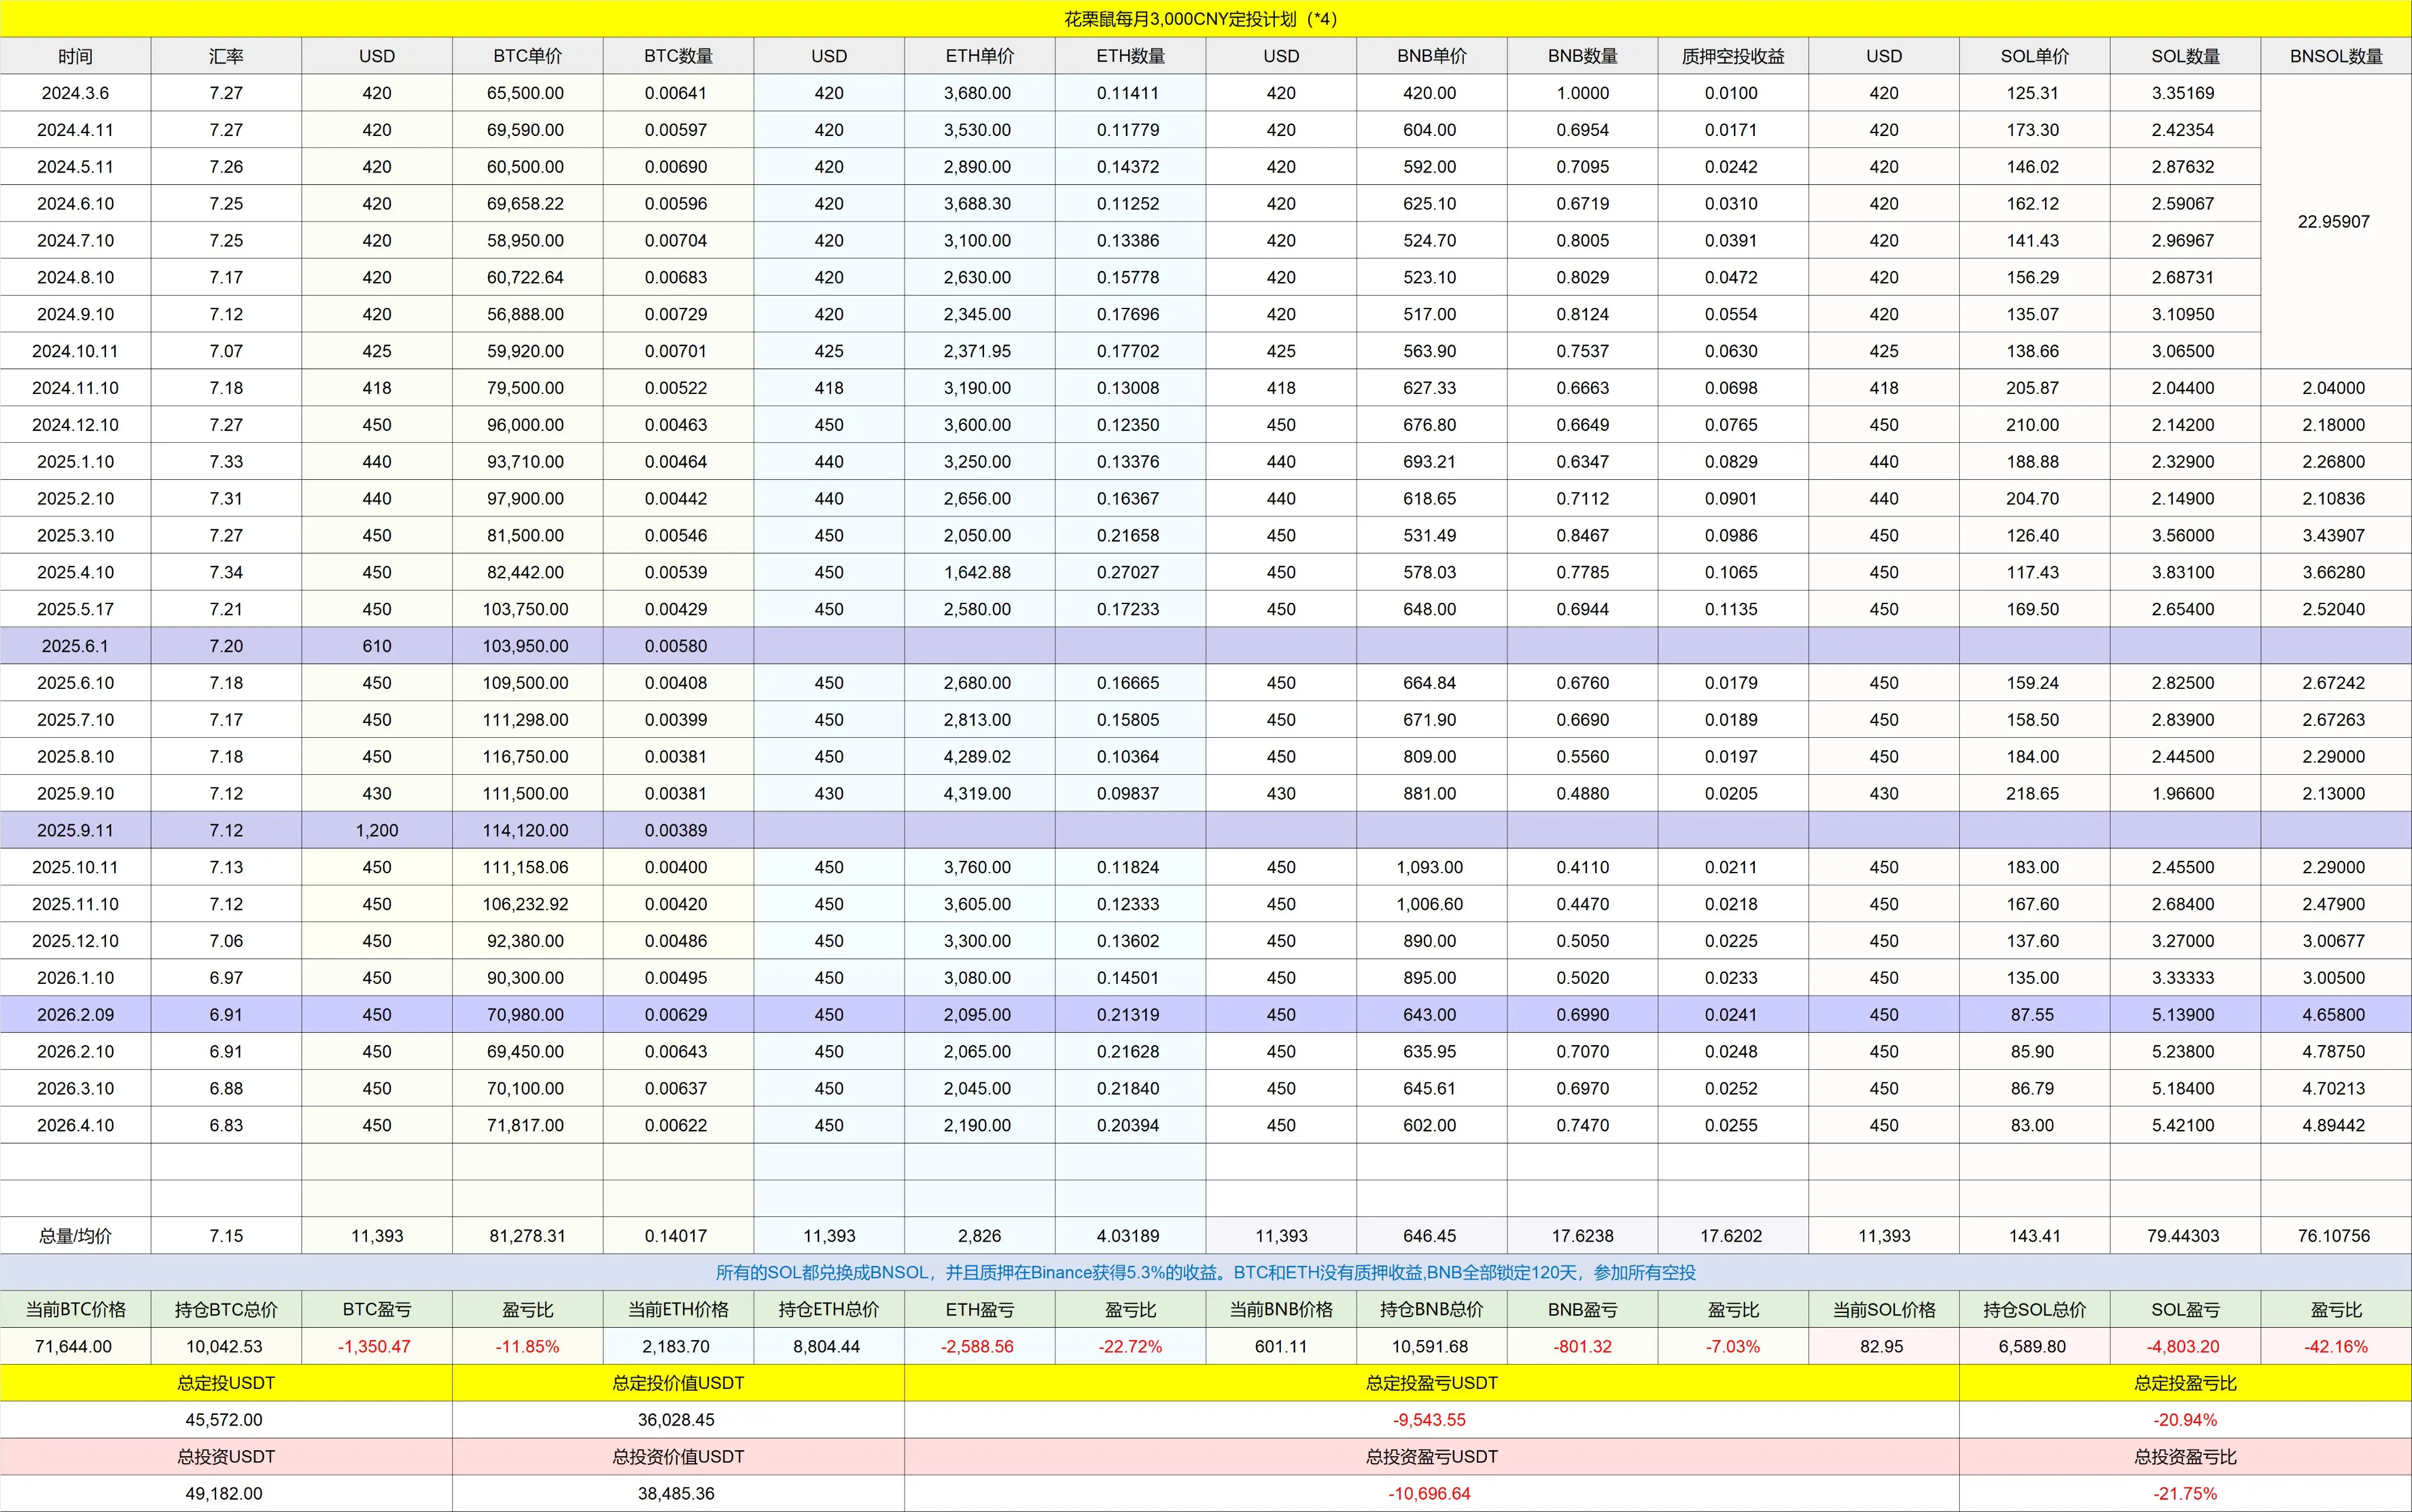Viewport: 2412px width, 1512px height.
Task: Click the merged BNSOL cell showing 22.95907
Action: pyautogui.click(x=2333, y=222)
